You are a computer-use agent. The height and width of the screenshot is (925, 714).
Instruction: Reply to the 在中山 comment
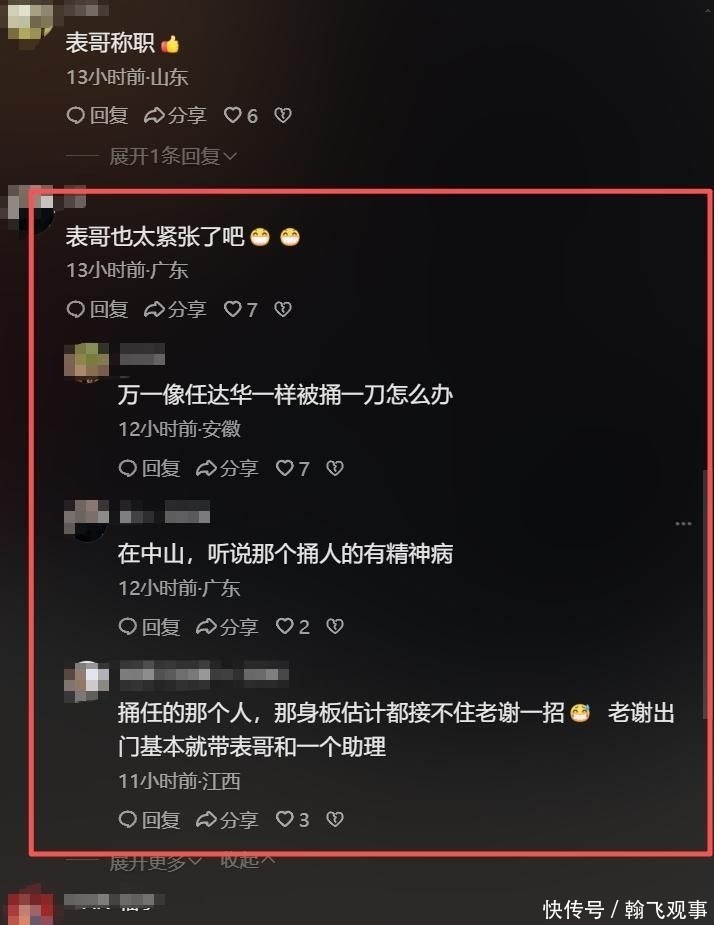(149, 626)
